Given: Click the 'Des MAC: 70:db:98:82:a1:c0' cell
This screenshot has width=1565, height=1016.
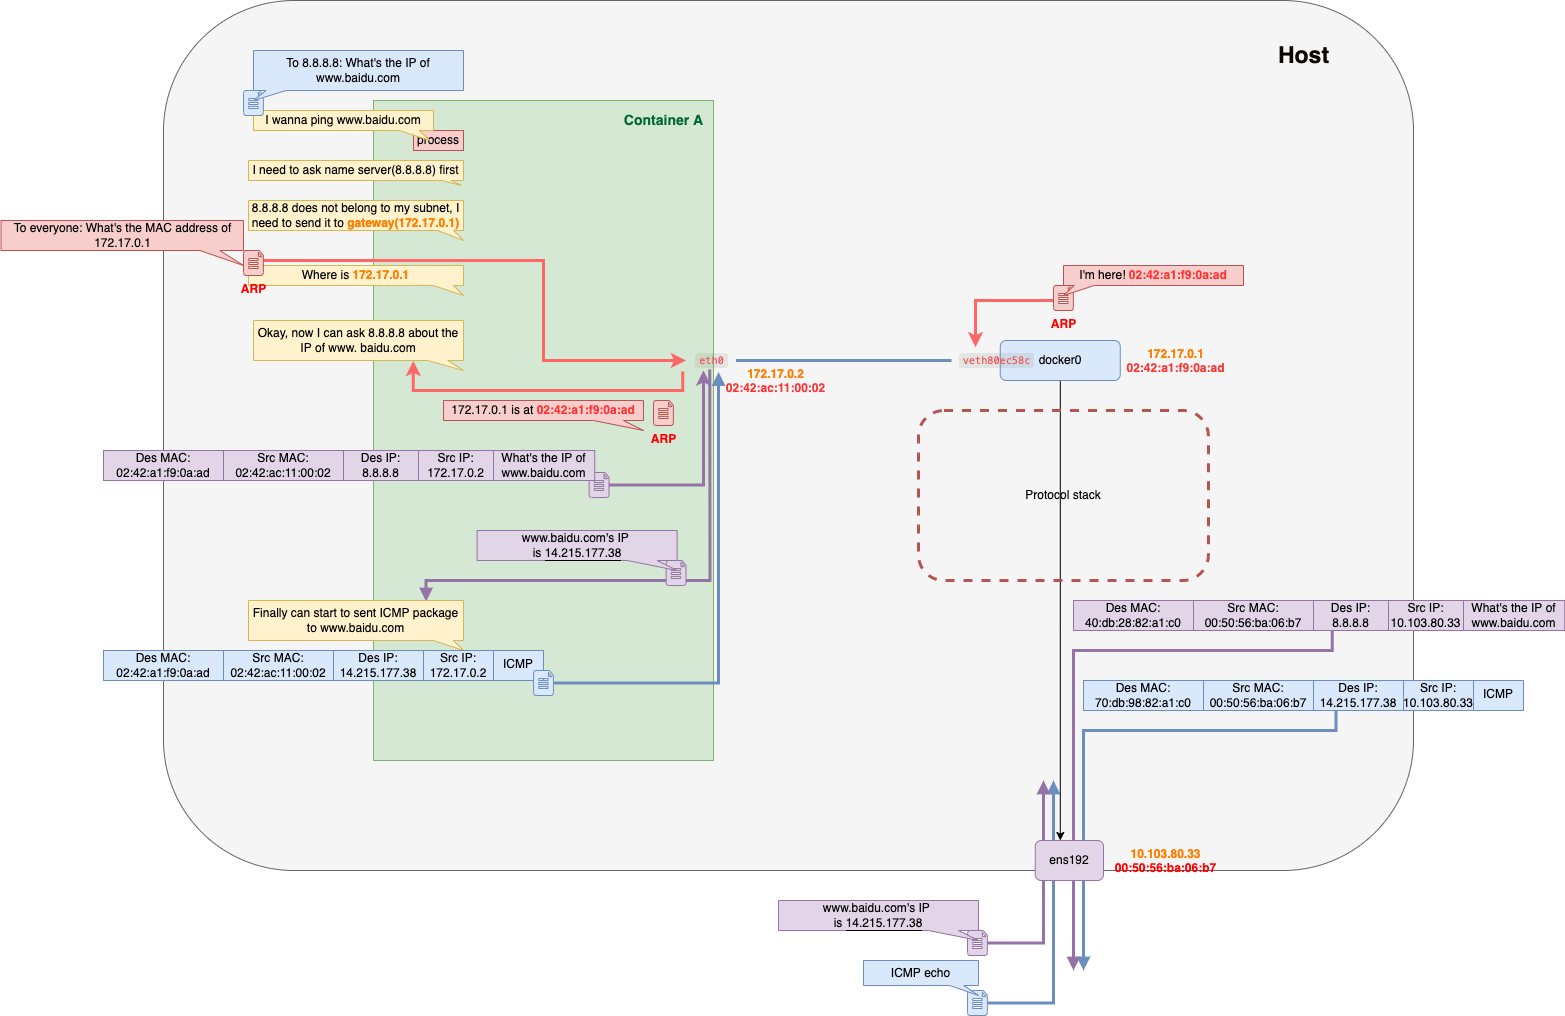Looking at the screenshot, I should pos(1143,695).
